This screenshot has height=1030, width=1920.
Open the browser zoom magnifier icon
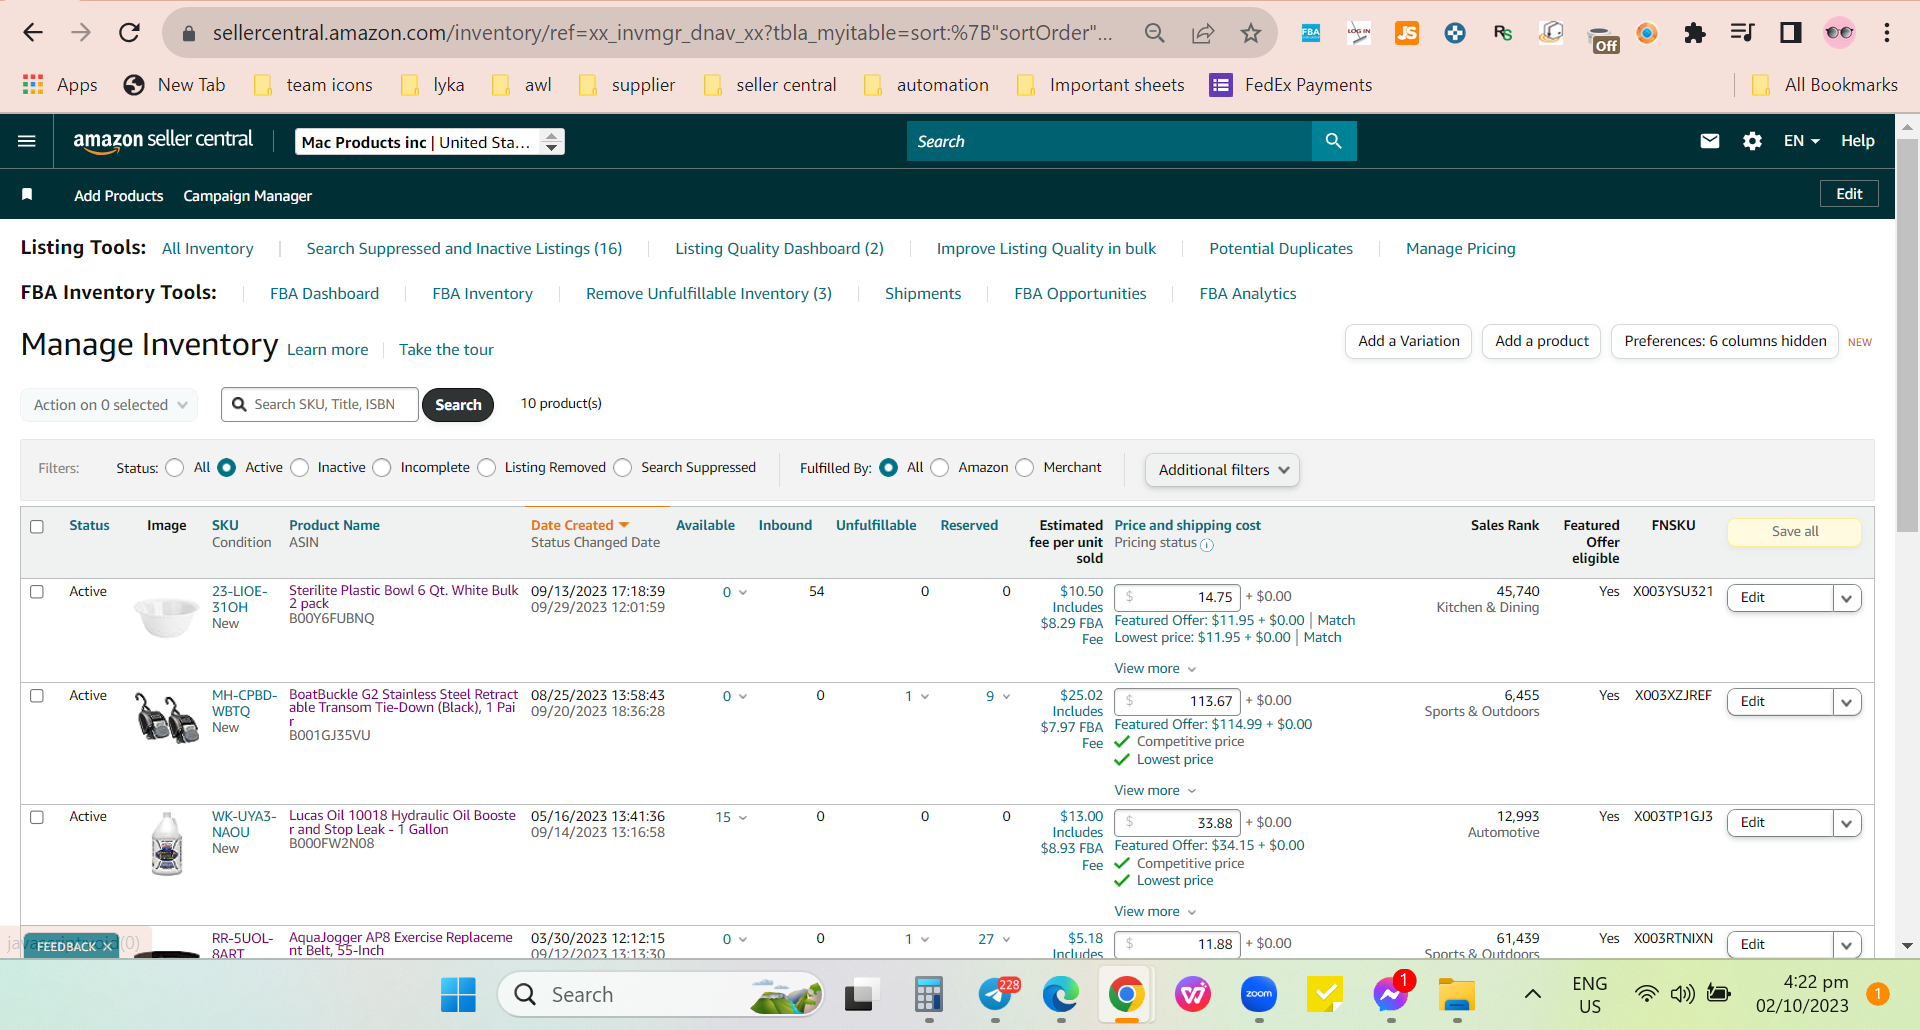[1155, 33]
